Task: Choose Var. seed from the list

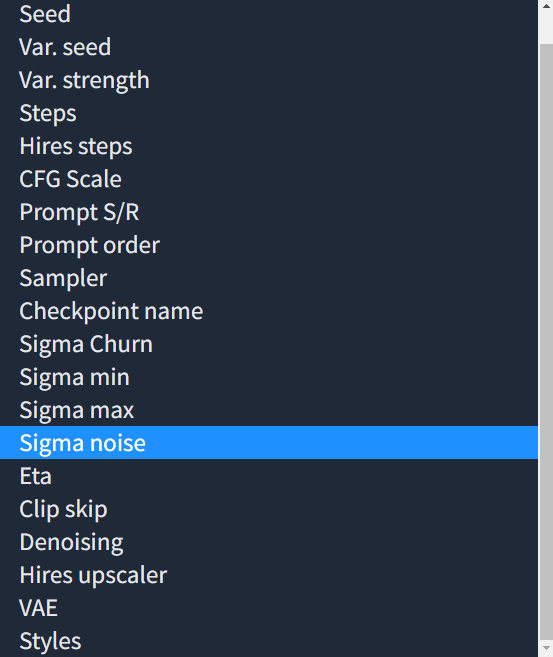Action: click(269, 47)
